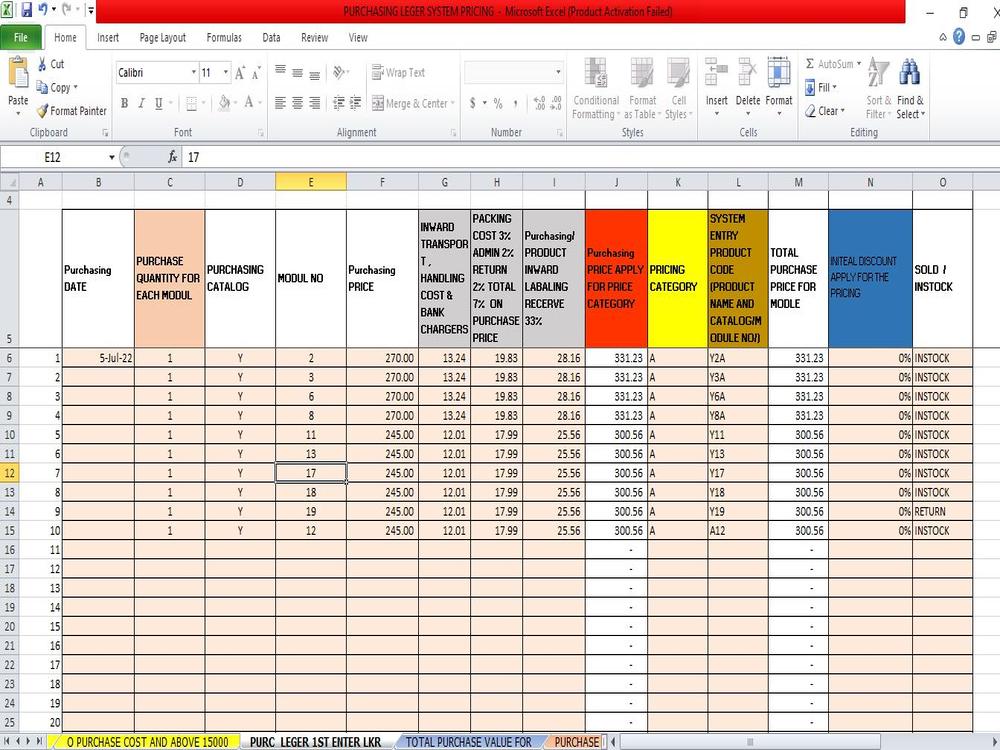Click Insert cells icon
Viewport: 1000px width, 750px height.
[x=716, y=71]
